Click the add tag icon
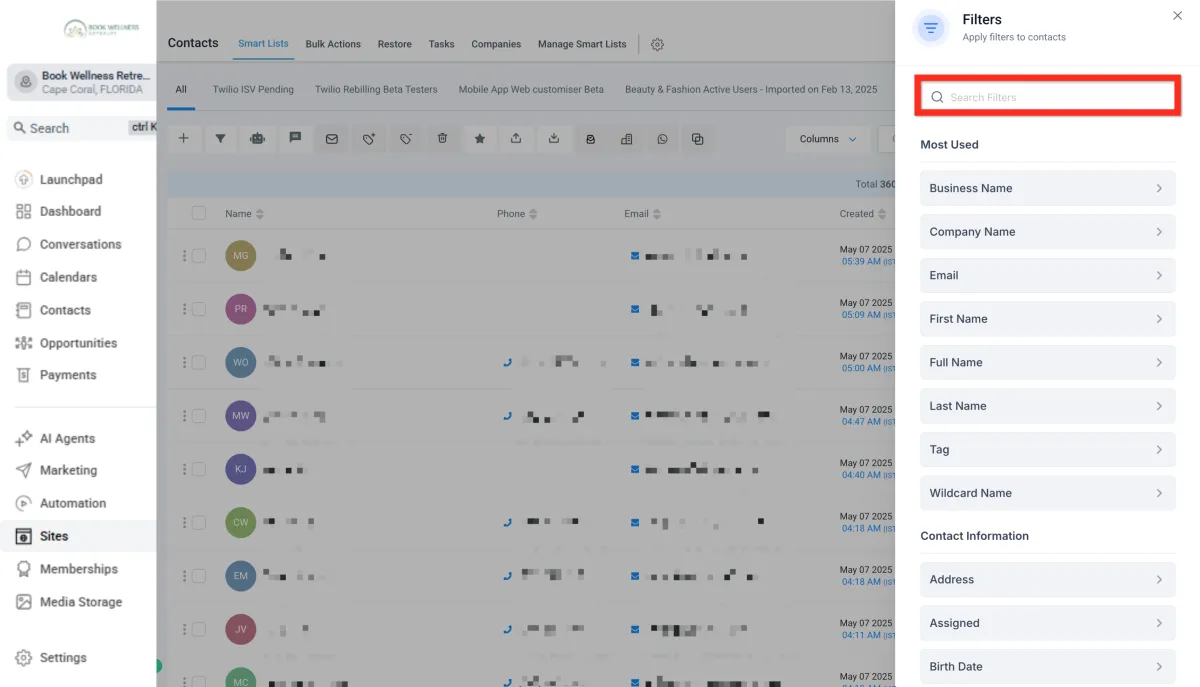This screenshot has height=687, width=1200. (369, 139)
